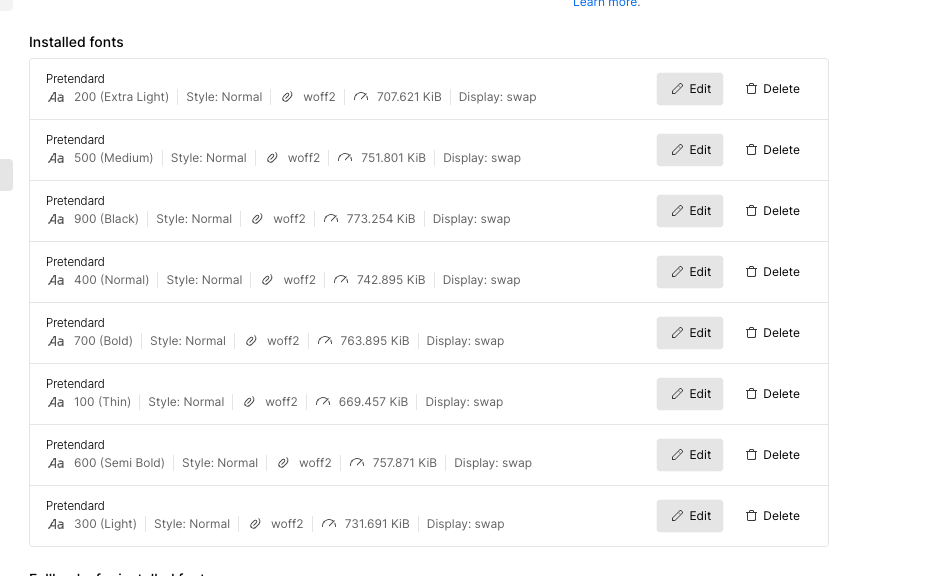Open the Learn more link
The height and width of the screenshot is (576, 941).
(606, 3)
